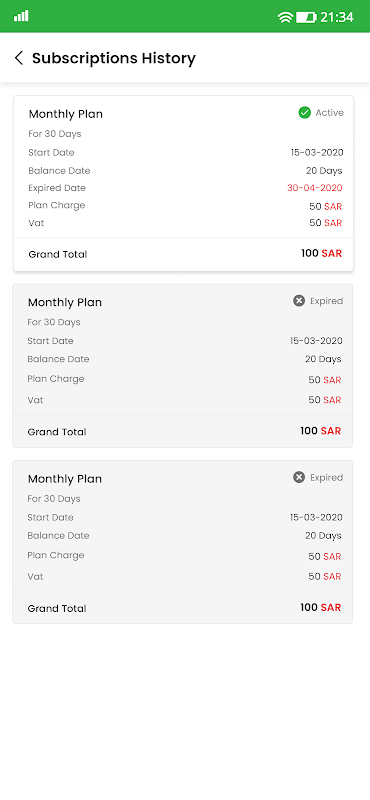Select the Subscriptions History title

(x=114, y=58)
